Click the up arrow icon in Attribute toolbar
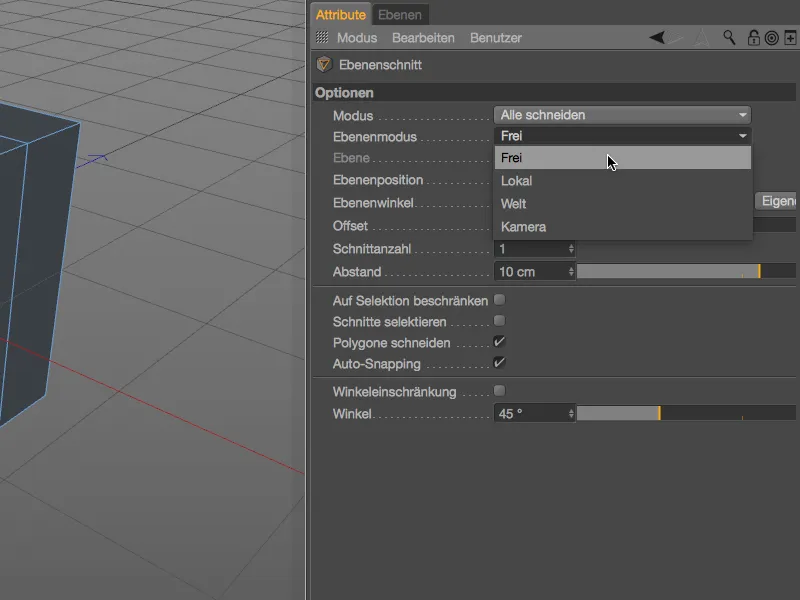The height and width of the screenshot is (600, 800). [702, 38]
